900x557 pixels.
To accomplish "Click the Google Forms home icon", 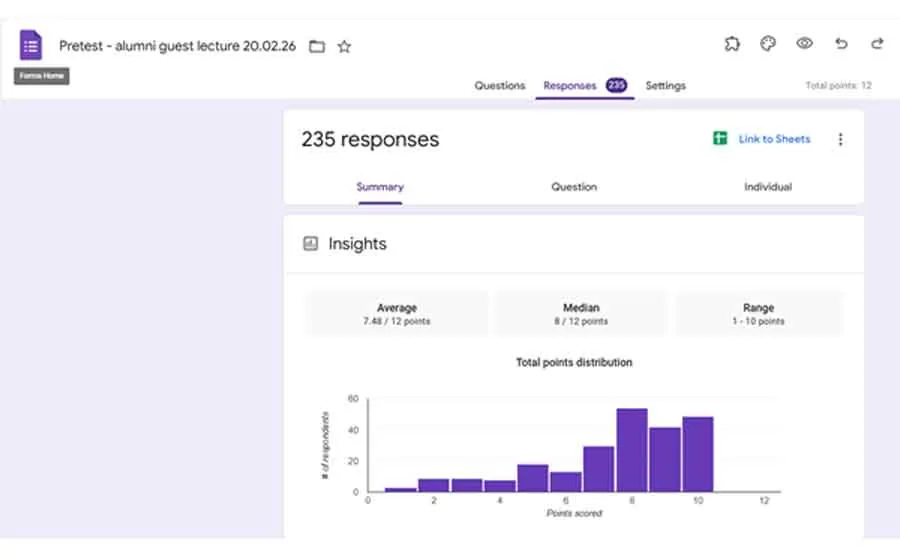I will pyautogui.click(x=31, y=45).
